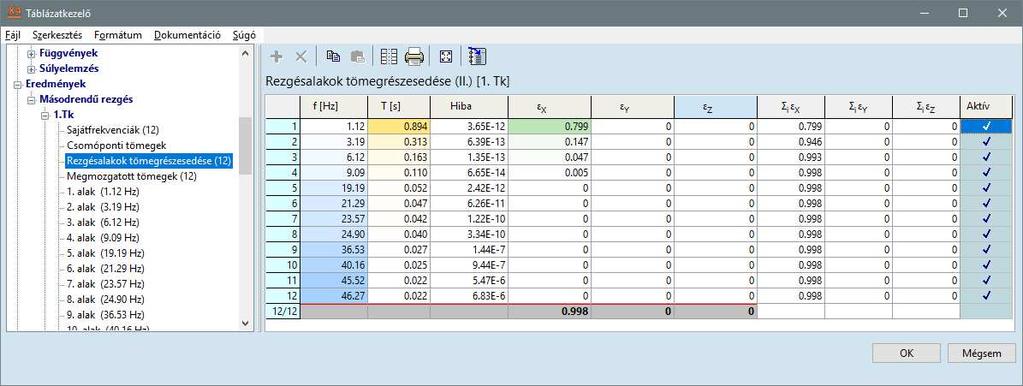1023x386 pixels.
Task: Click the fit-to-window arrows icon
Action: point(446,57)
